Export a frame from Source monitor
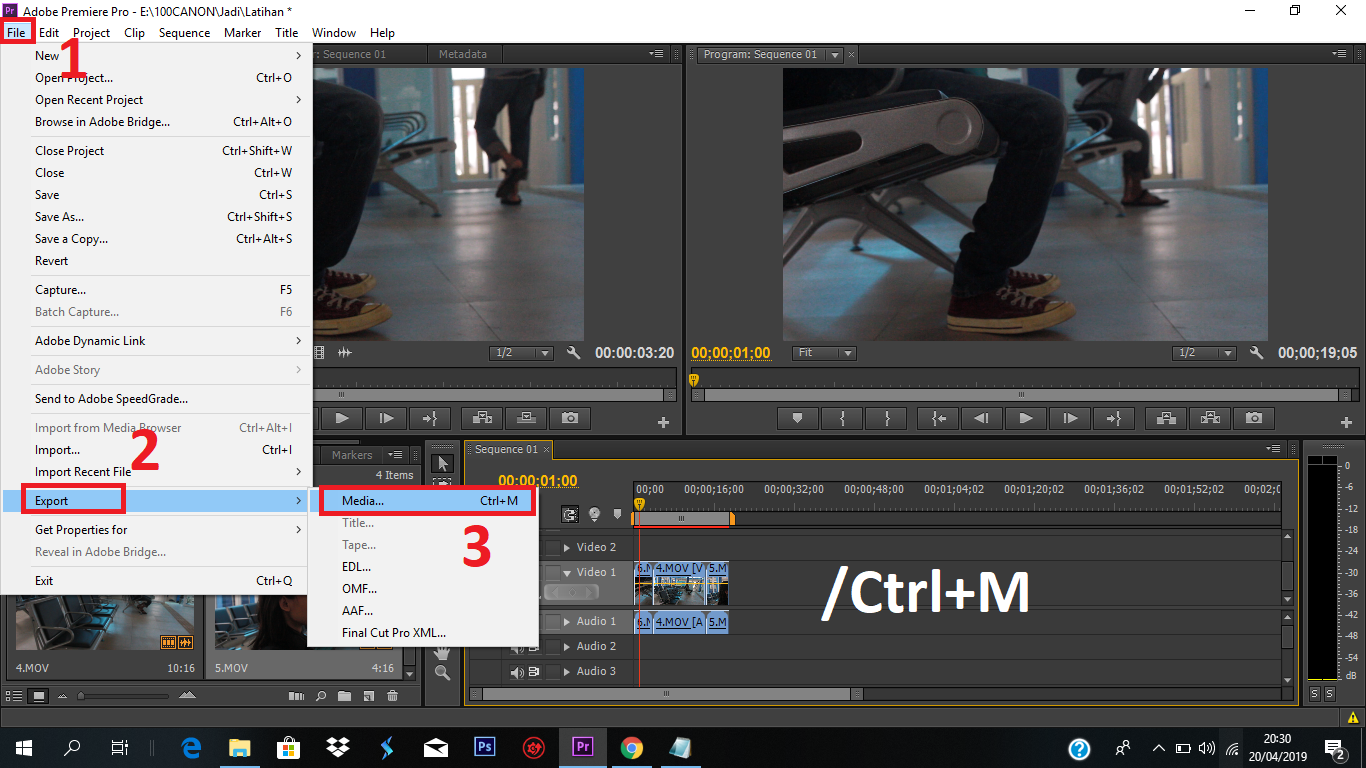This screenshot has width=1366, height=768. point(570,419)
